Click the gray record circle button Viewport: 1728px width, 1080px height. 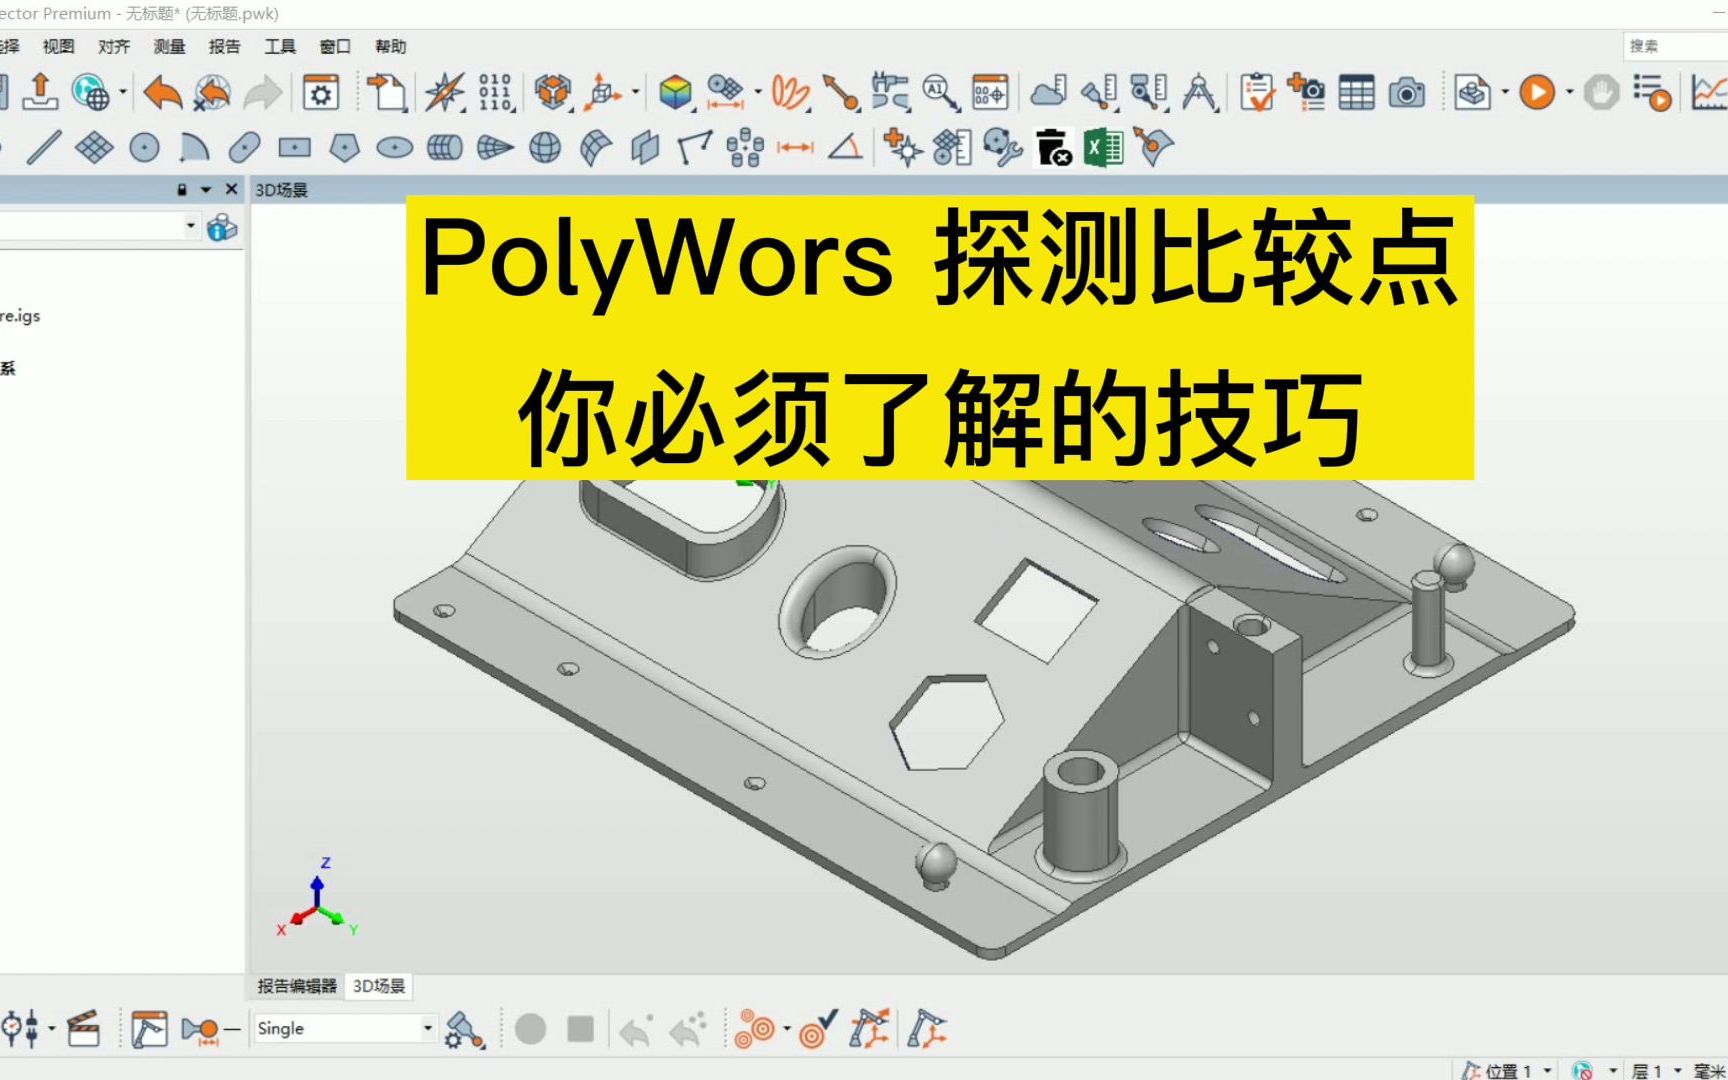(530, 1029)
